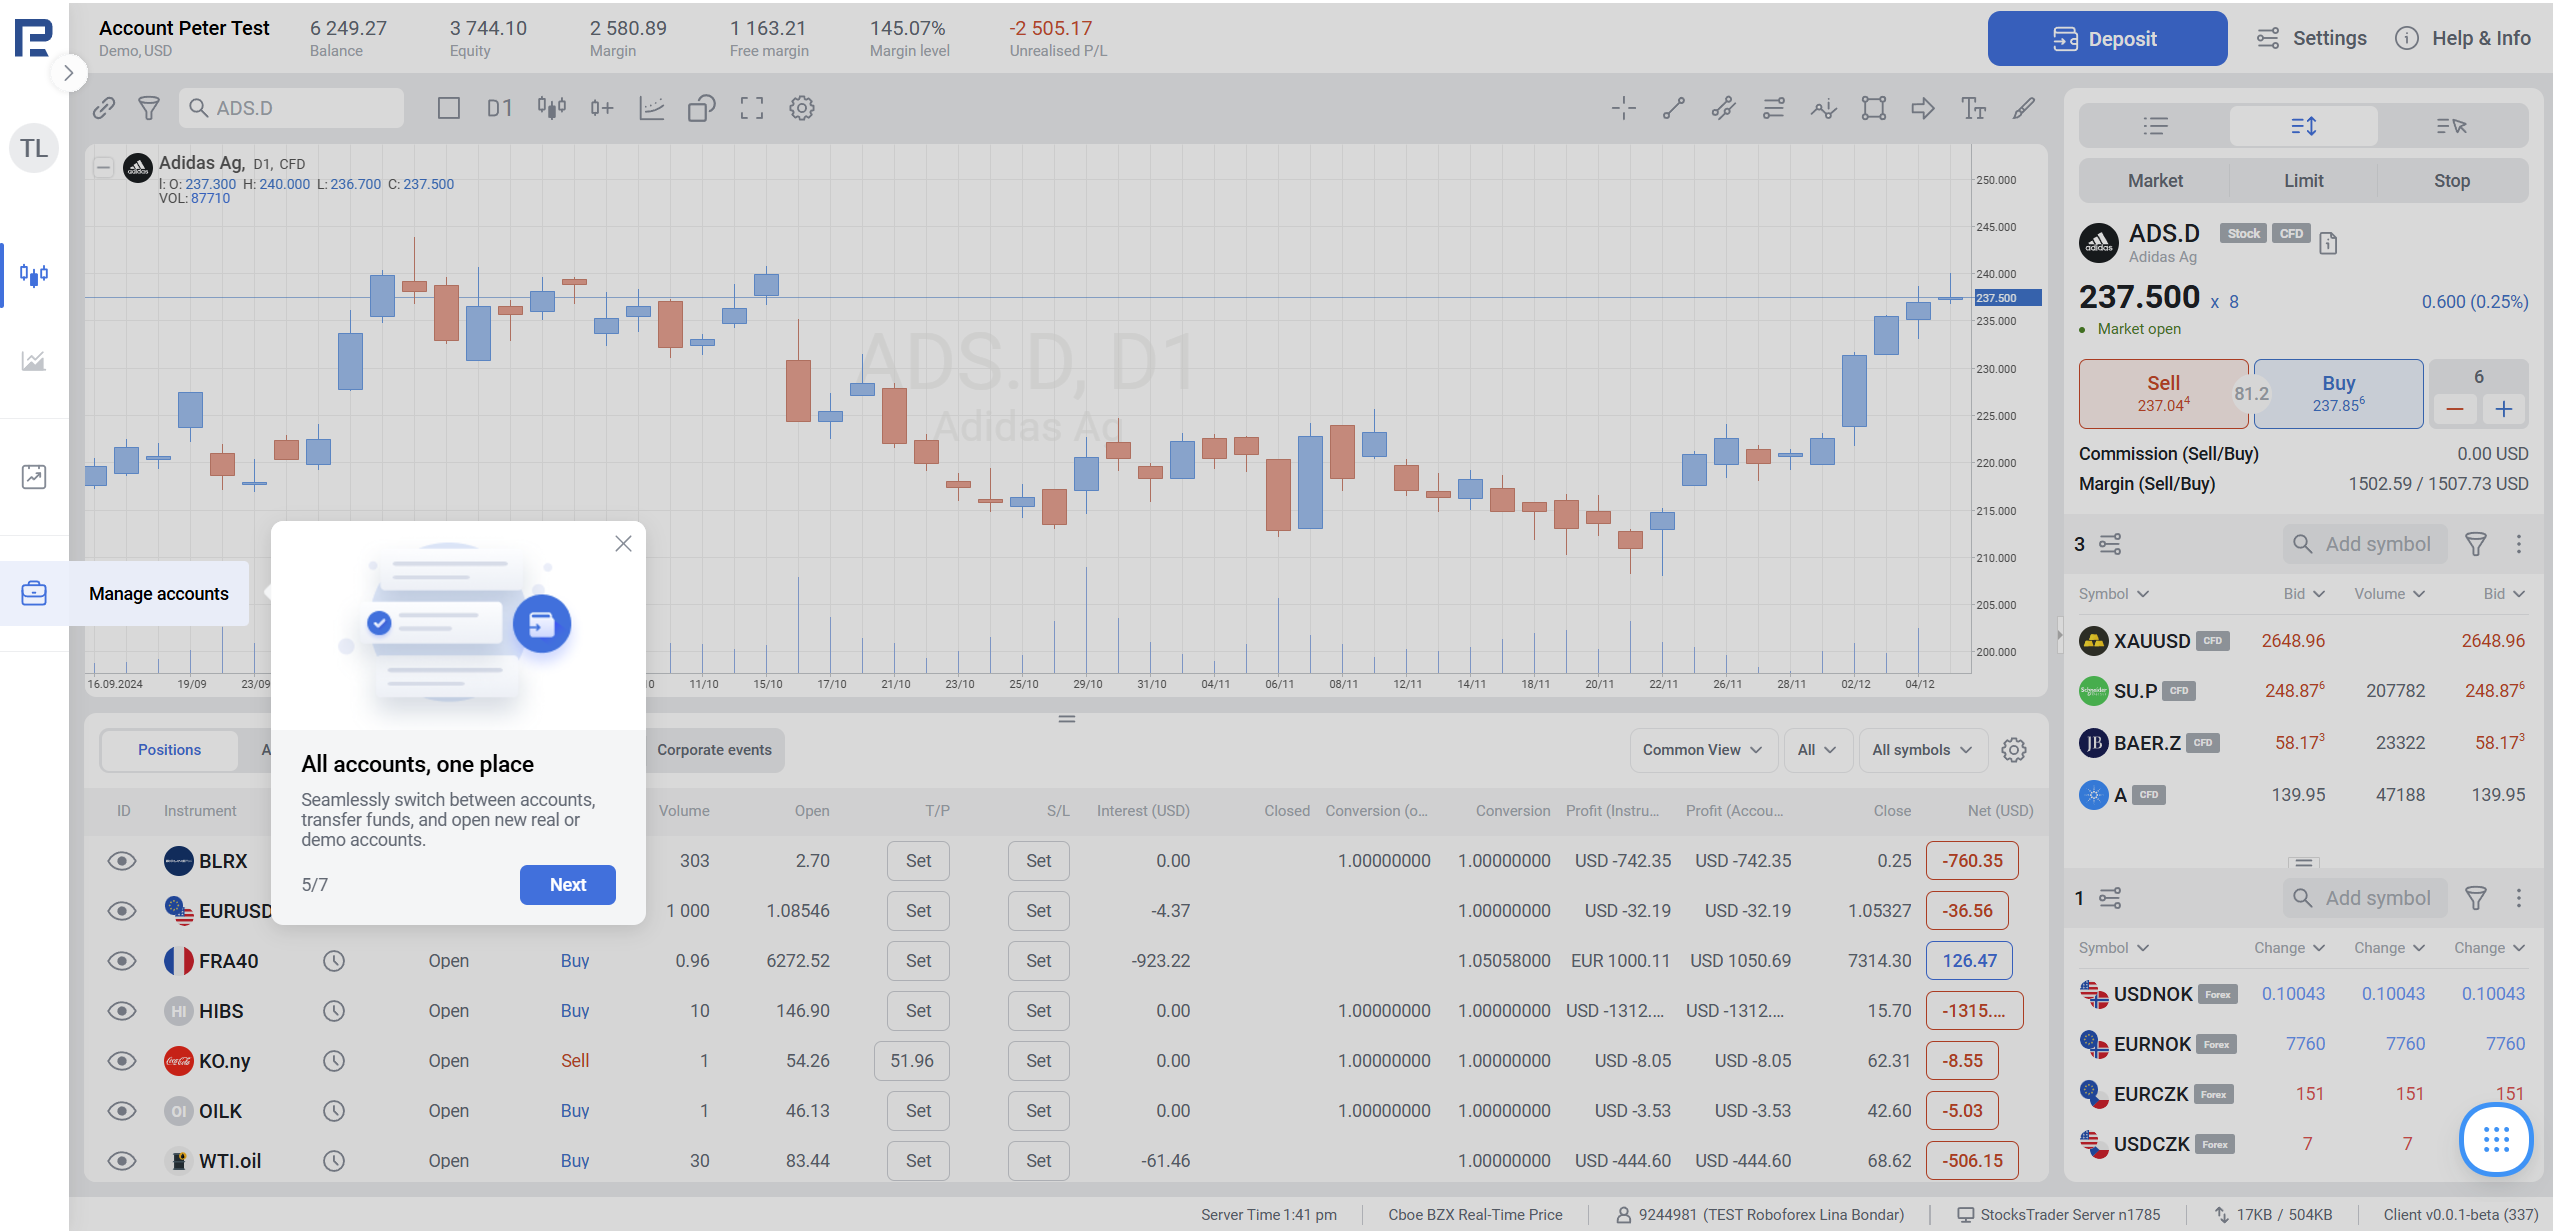Increase order volume with plus stepper
Screen dimensions: 2553x1231
pyautogui.click(x=2503, y=409)
